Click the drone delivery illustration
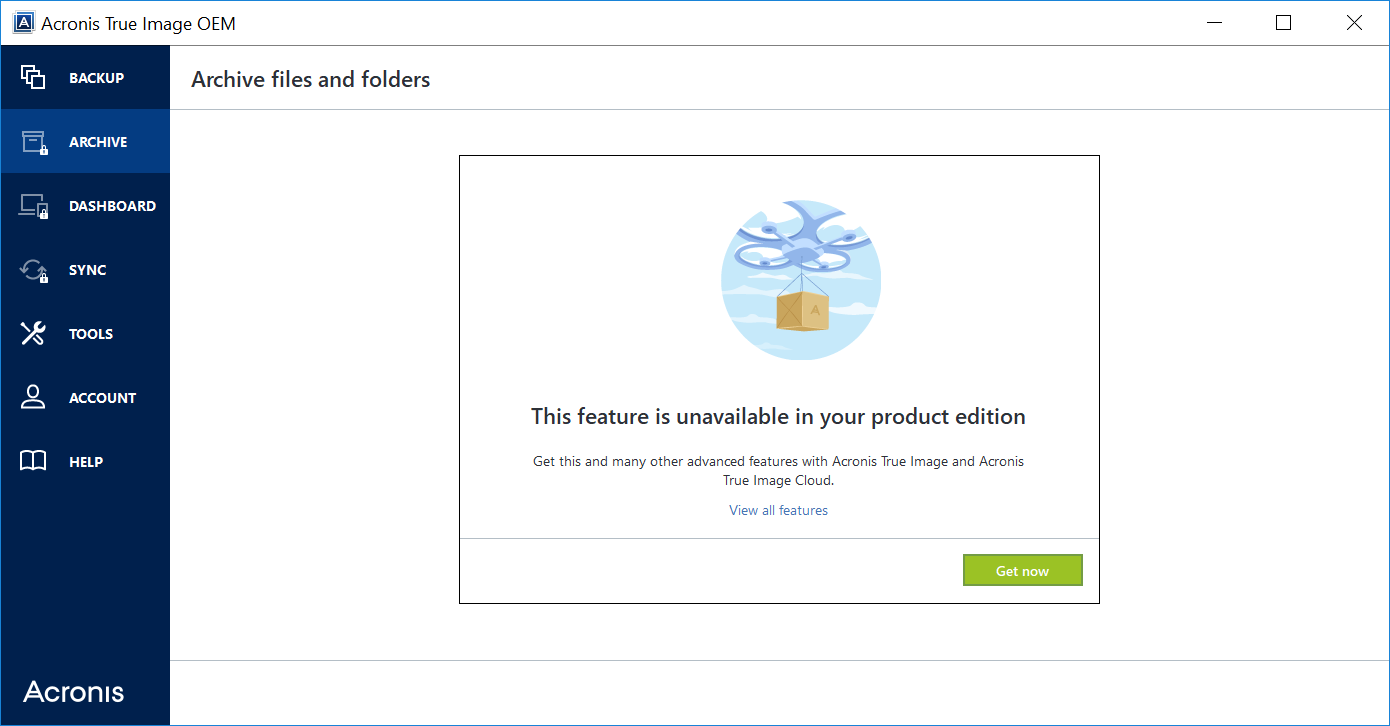 point(800,279)
